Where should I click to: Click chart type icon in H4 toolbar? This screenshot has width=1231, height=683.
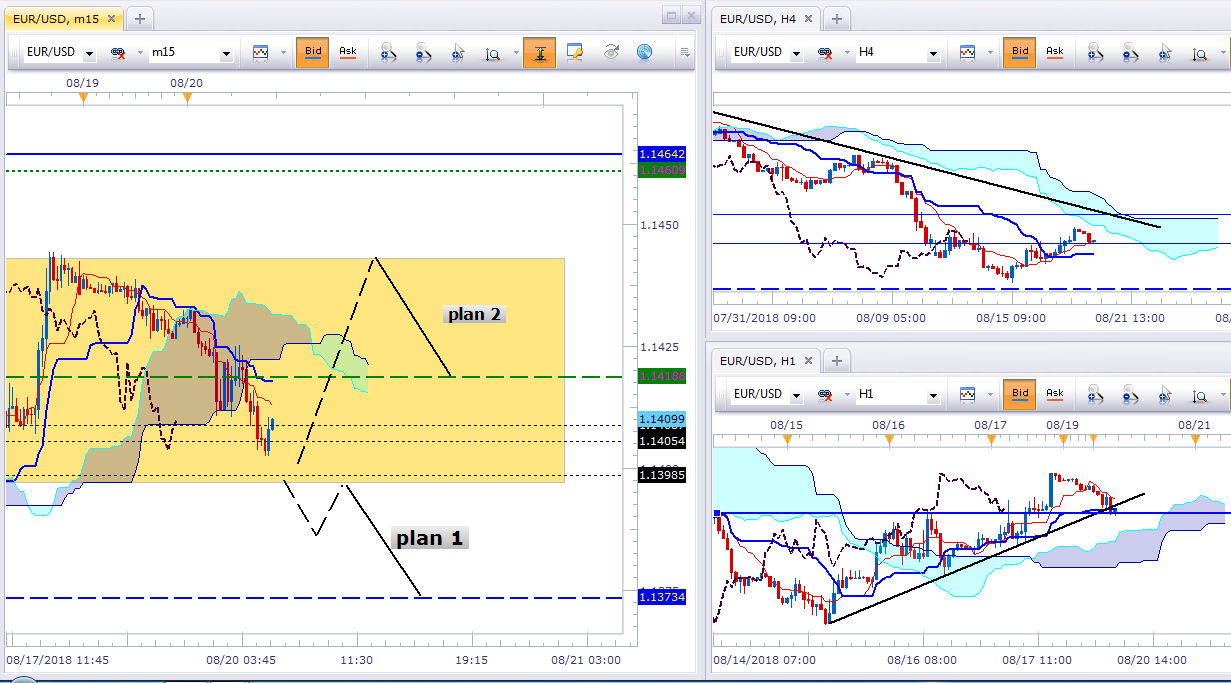968,52
